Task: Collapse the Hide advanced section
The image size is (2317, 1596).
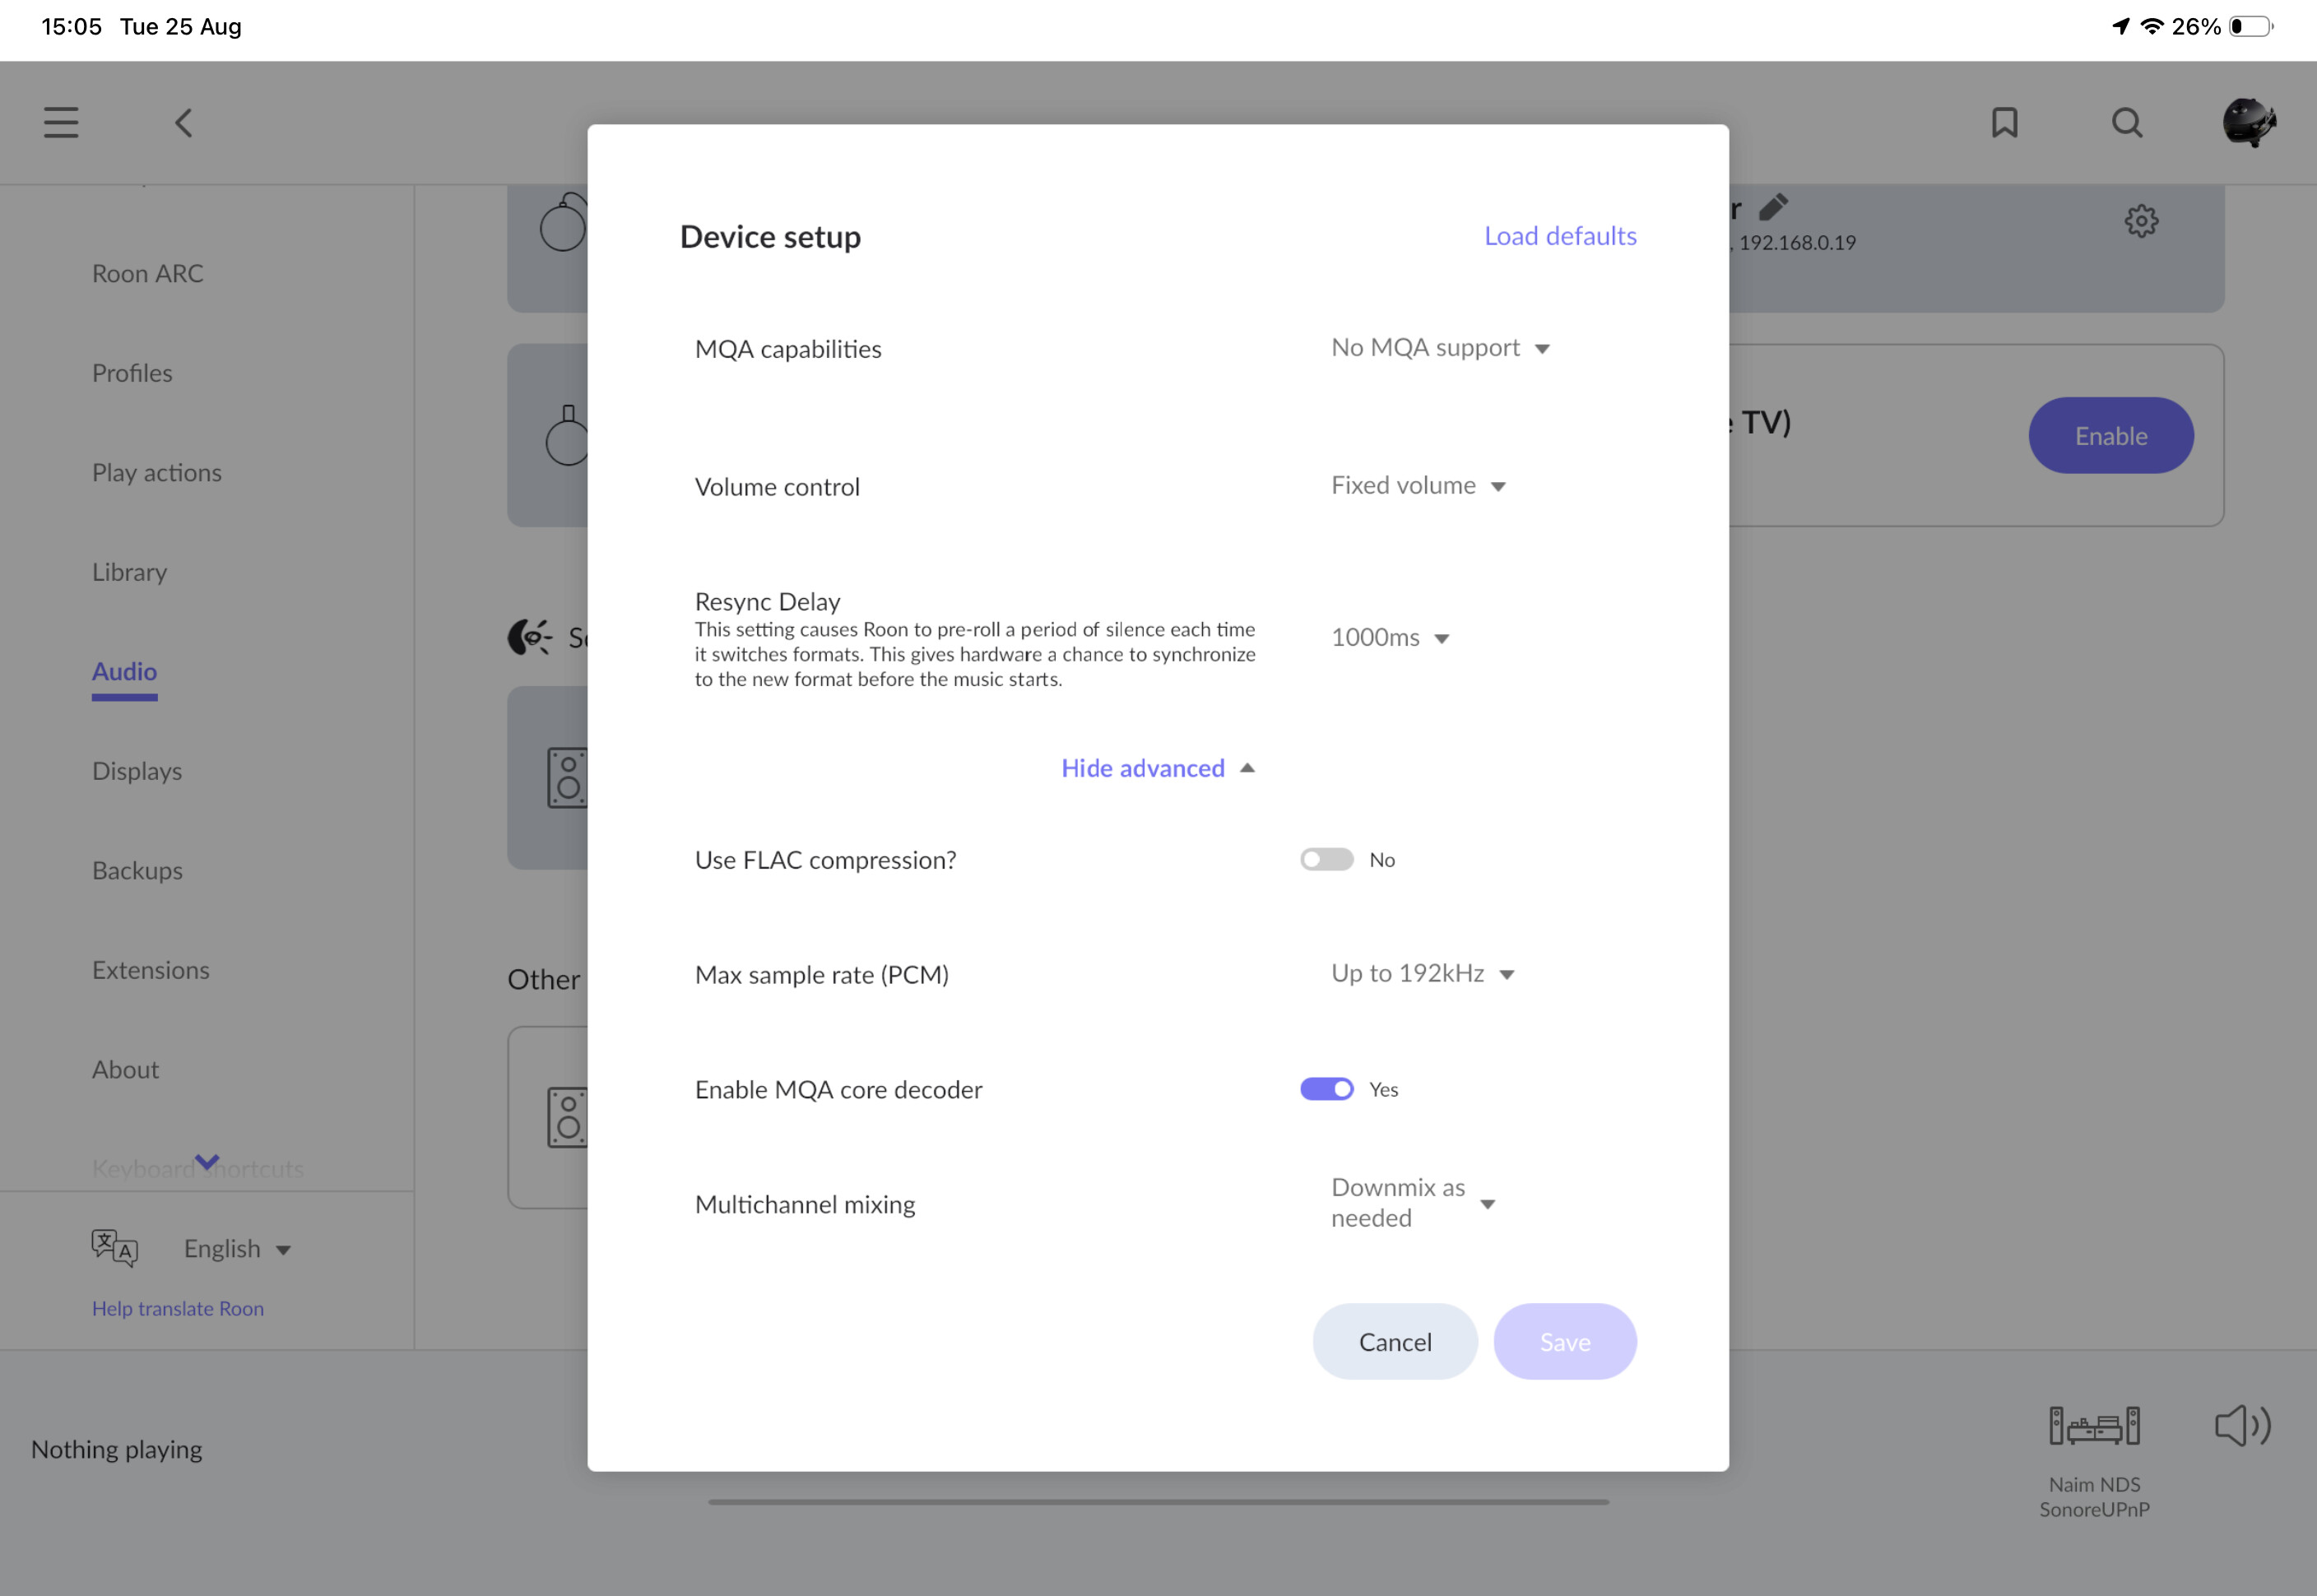Action: [x=1158, y=768]
